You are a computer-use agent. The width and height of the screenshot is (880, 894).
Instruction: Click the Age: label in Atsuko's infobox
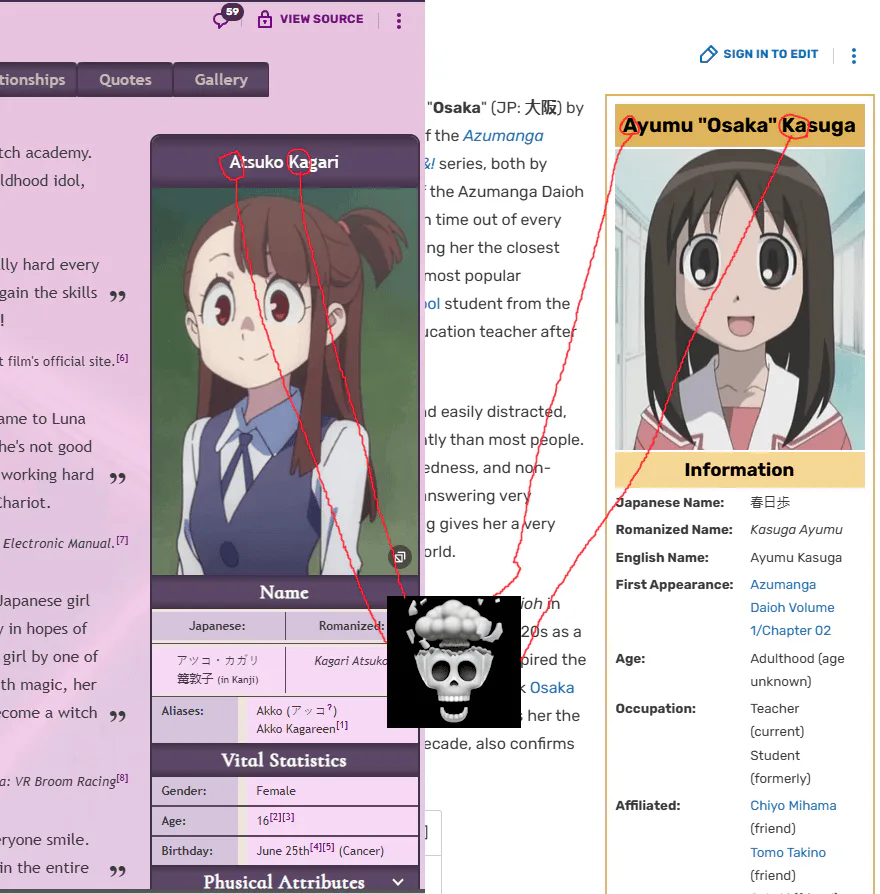[x=173, y=821]
